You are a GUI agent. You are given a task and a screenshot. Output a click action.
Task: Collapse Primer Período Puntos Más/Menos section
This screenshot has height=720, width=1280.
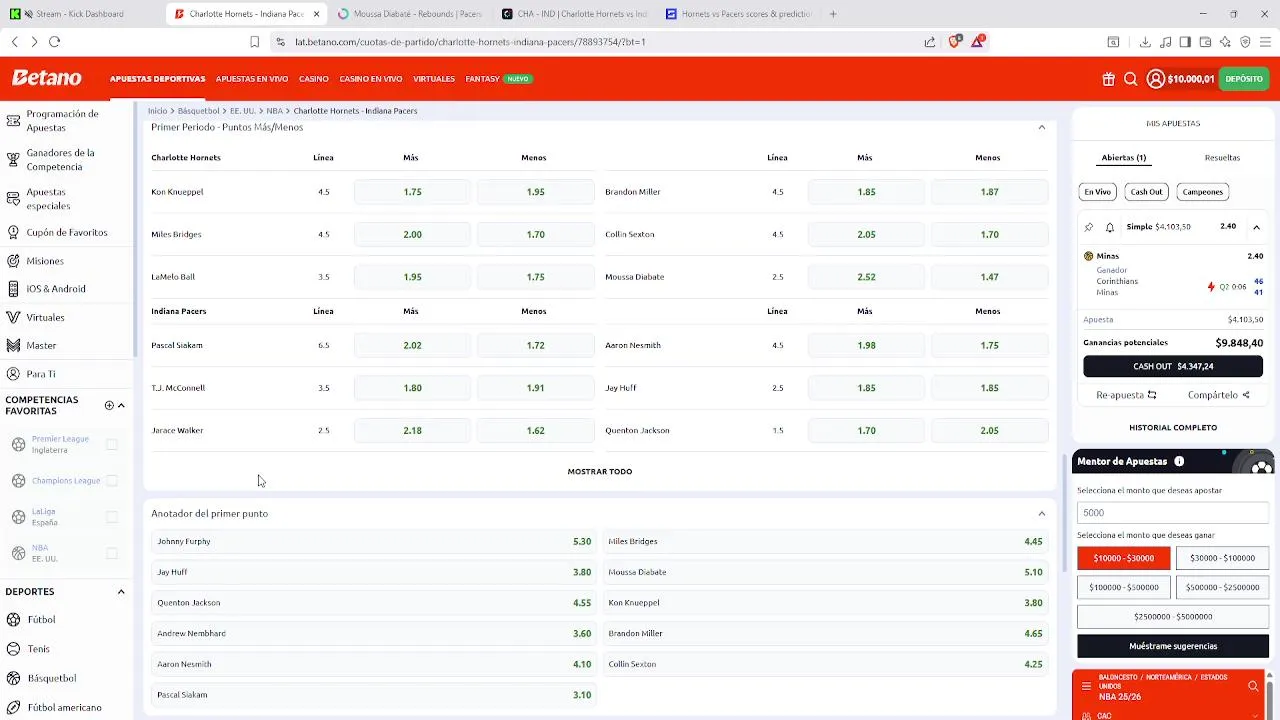[1041, 128]
